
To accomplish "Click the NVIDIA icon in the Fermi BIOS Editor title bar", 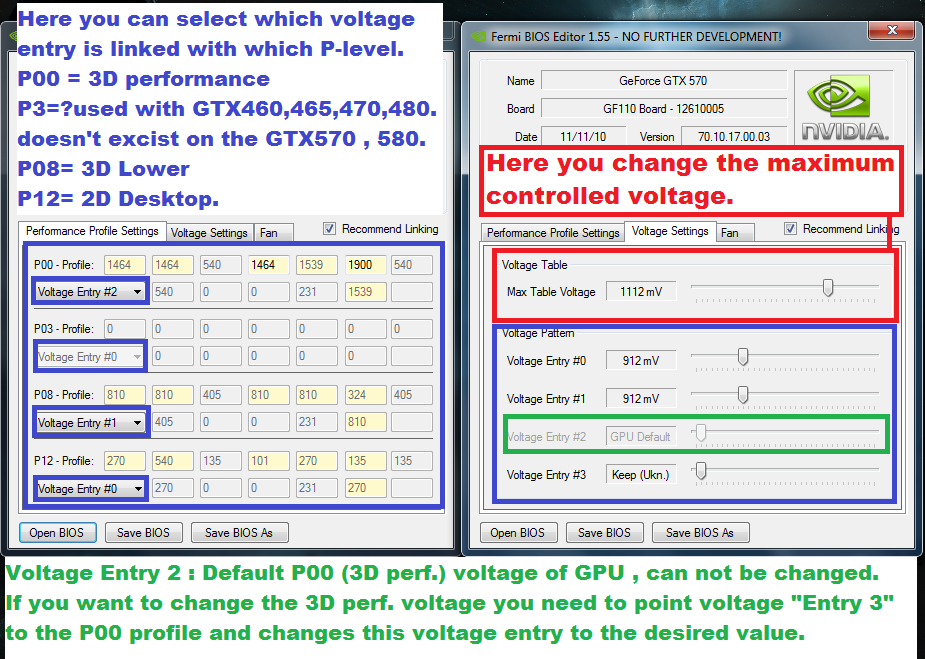I will tap(477, 37).
